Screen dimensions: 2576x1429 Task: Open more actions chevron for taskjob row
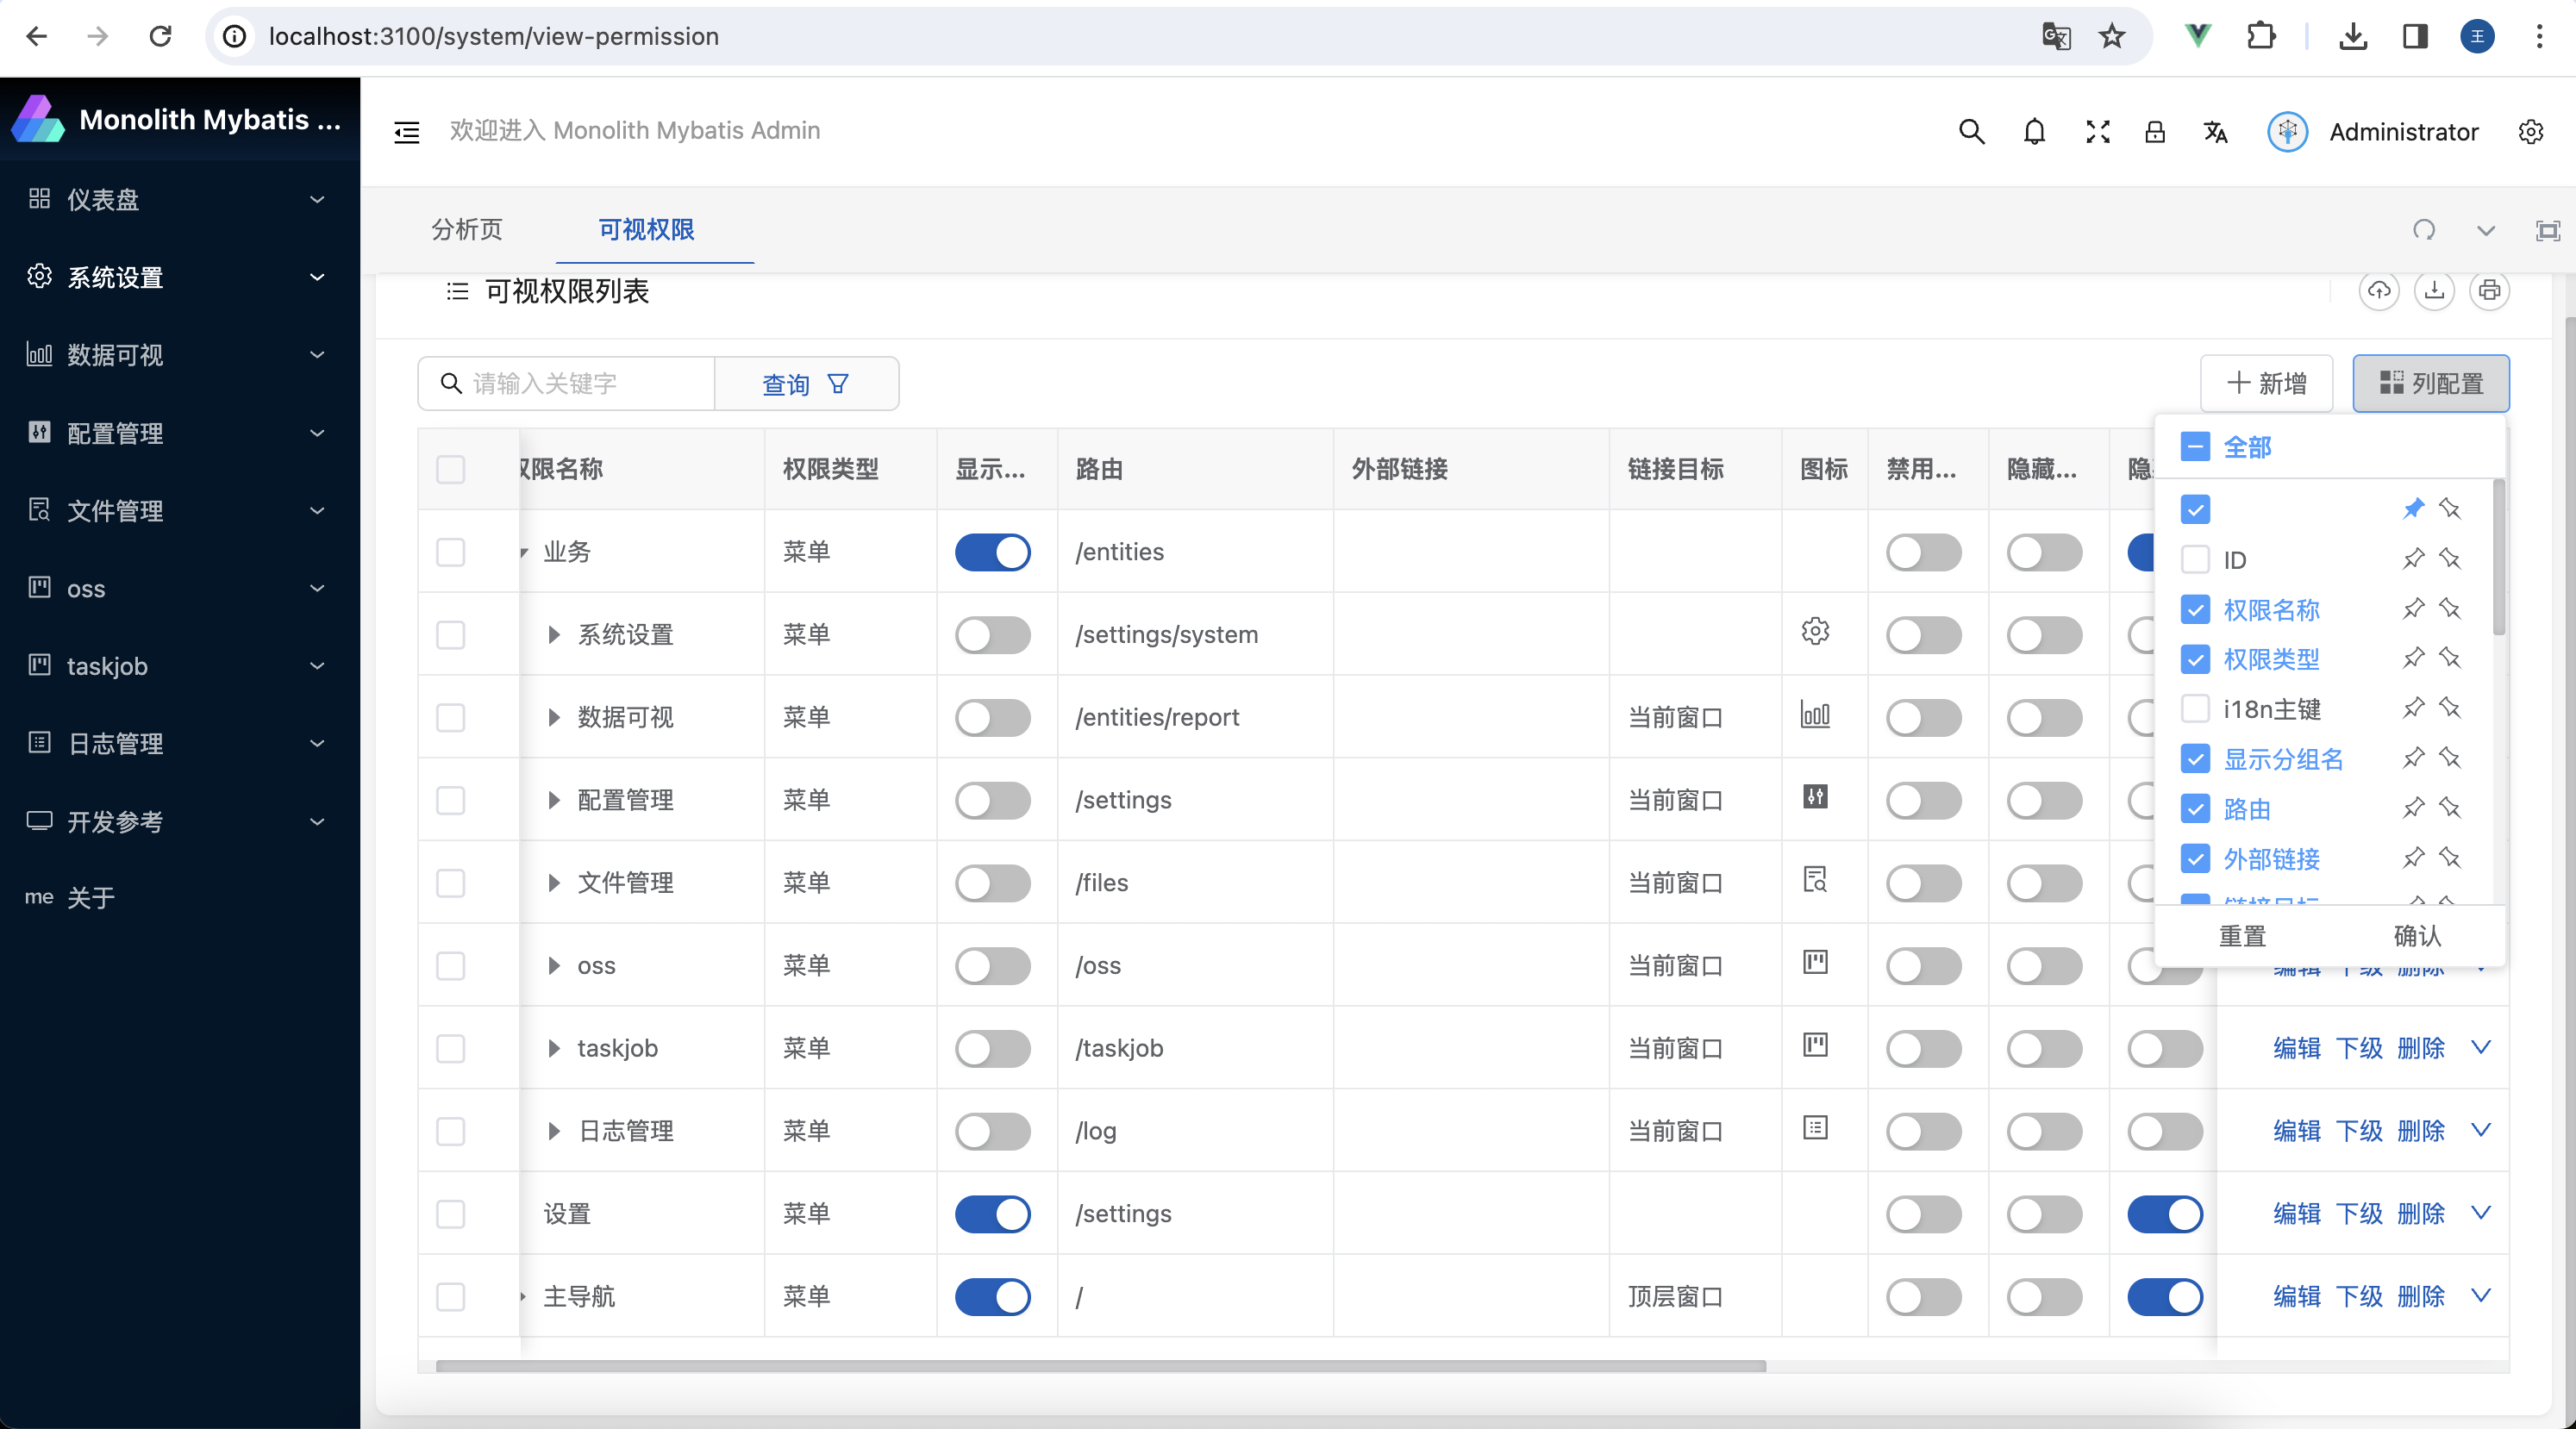point(2481,1048)
